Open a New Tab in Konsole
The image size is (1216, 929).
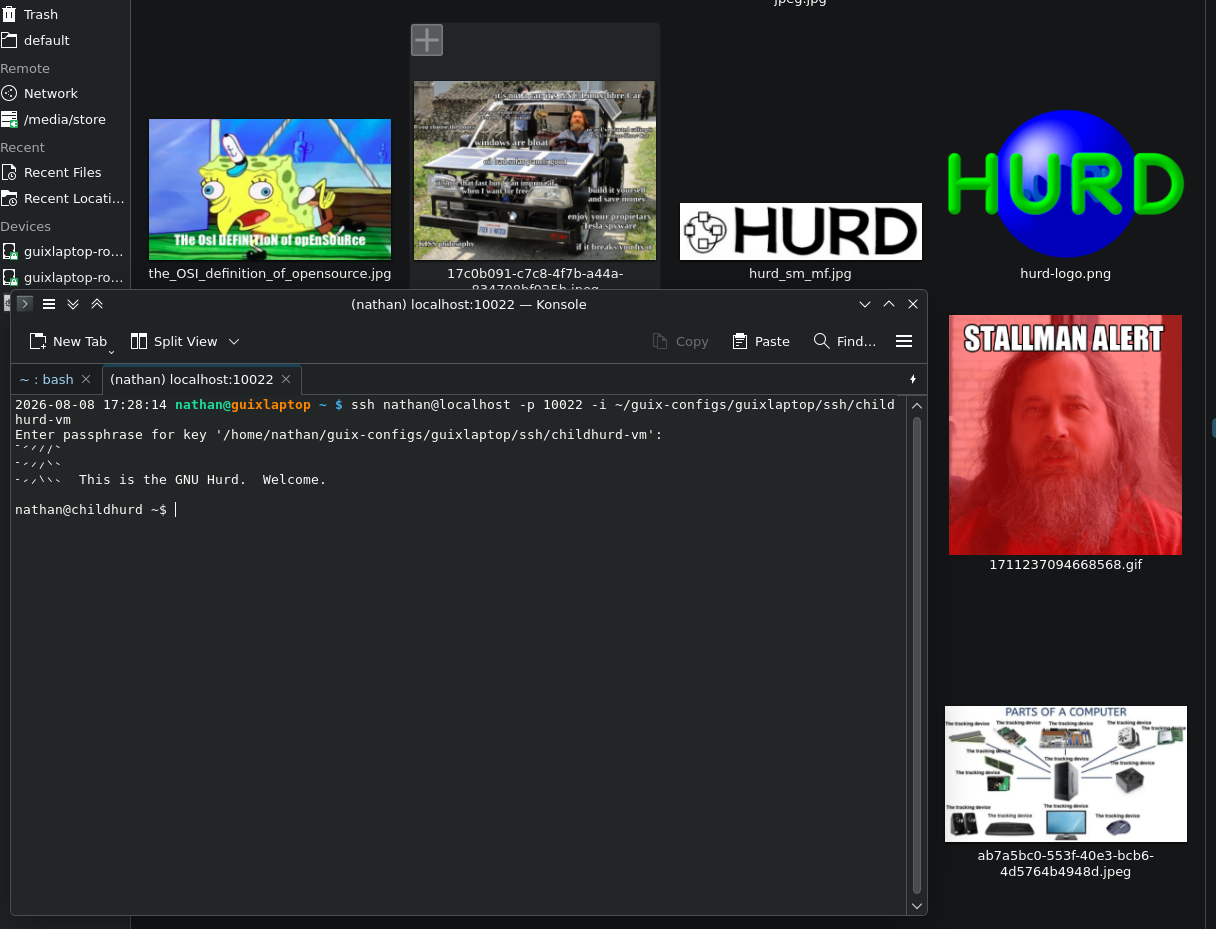click(67, 341)
